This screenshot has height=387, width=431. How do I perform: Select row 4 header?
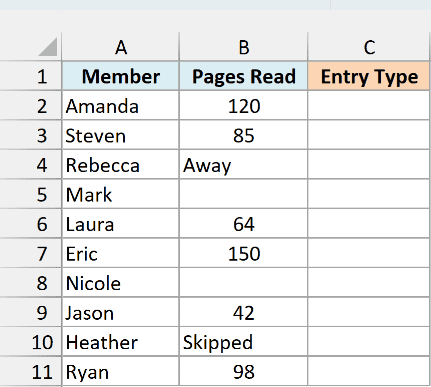[x=31, y=165]
